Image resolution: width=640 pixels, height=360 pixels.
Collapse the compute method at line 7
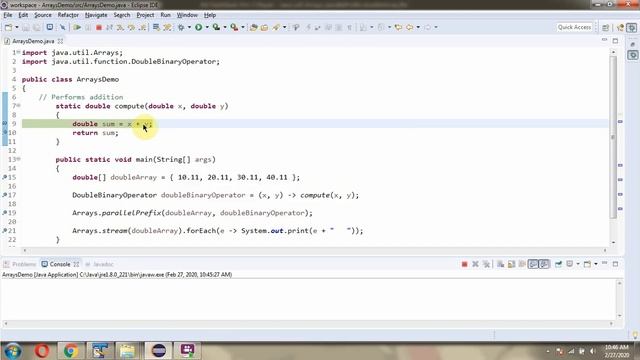click(x=18, y=106)
